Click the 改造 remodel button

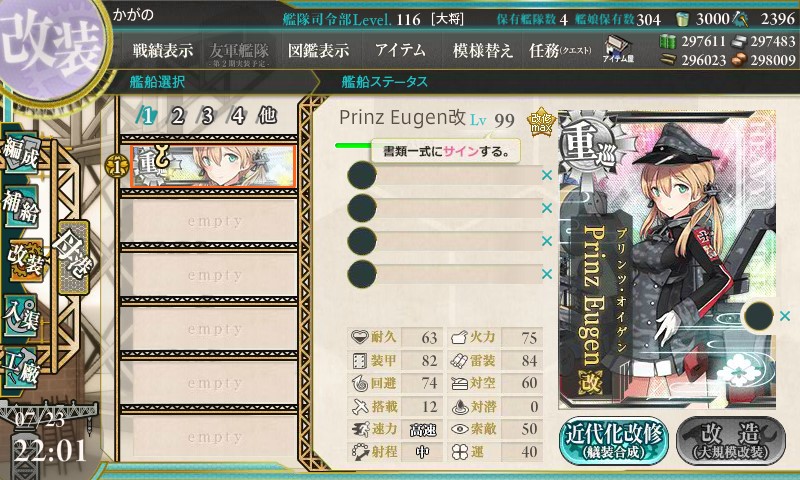[731, 441]
